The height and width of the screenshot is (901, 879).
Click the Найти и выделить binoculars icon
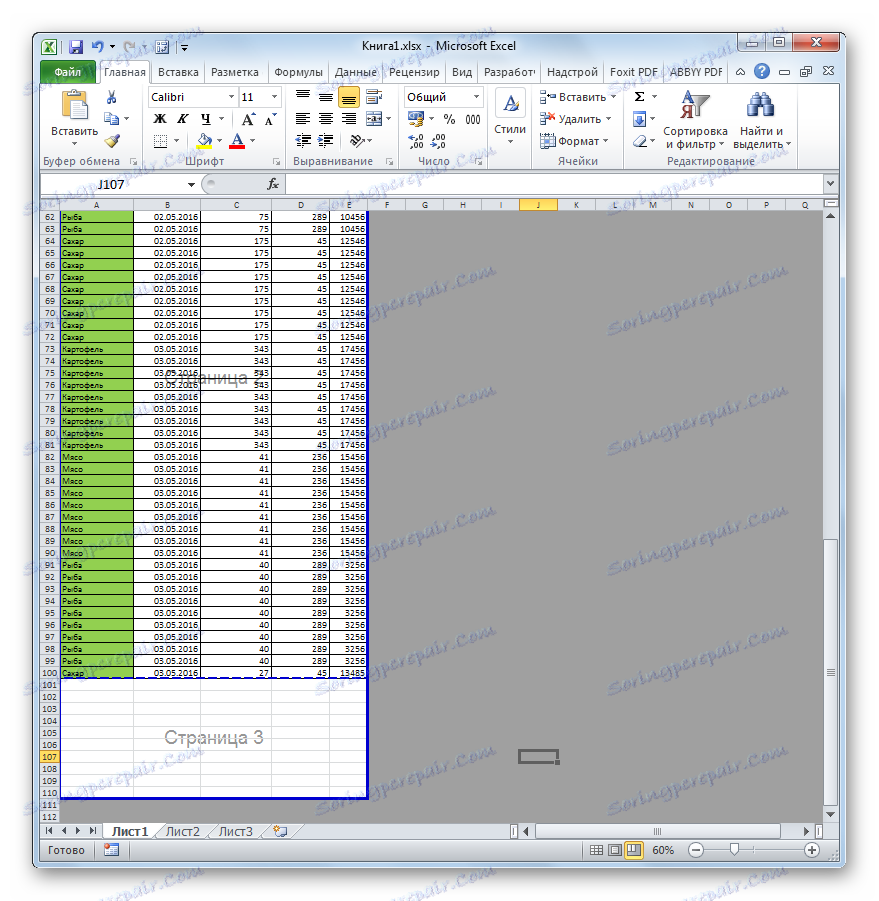click(760, 103)
